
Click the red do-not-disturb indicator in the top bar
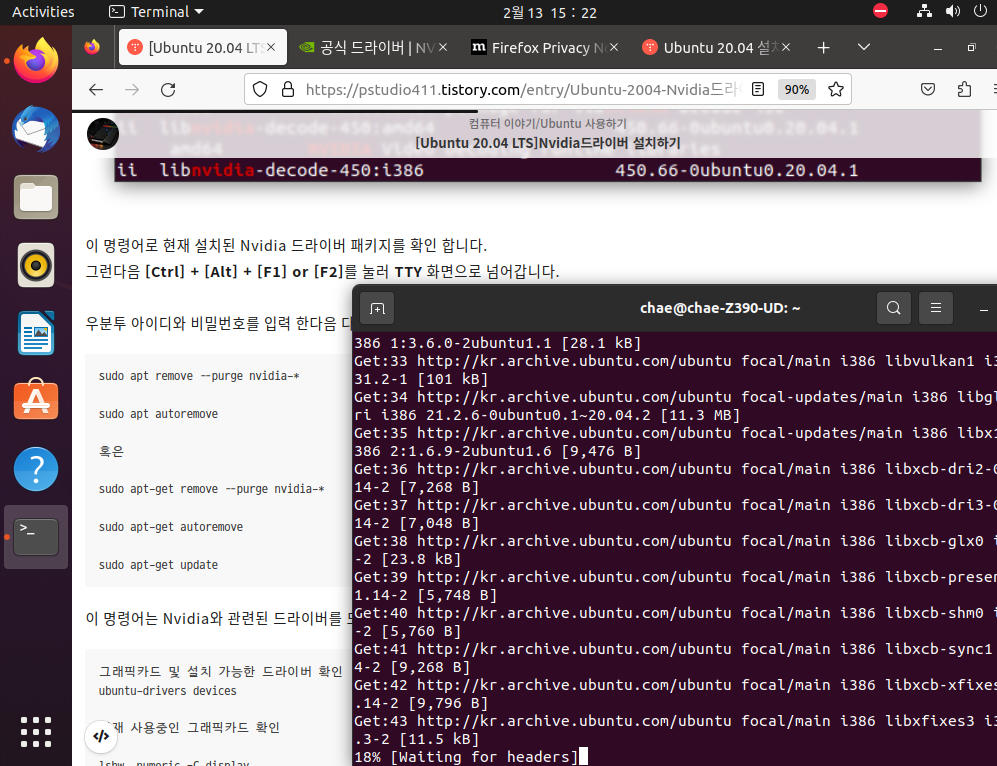coord(880,11)
